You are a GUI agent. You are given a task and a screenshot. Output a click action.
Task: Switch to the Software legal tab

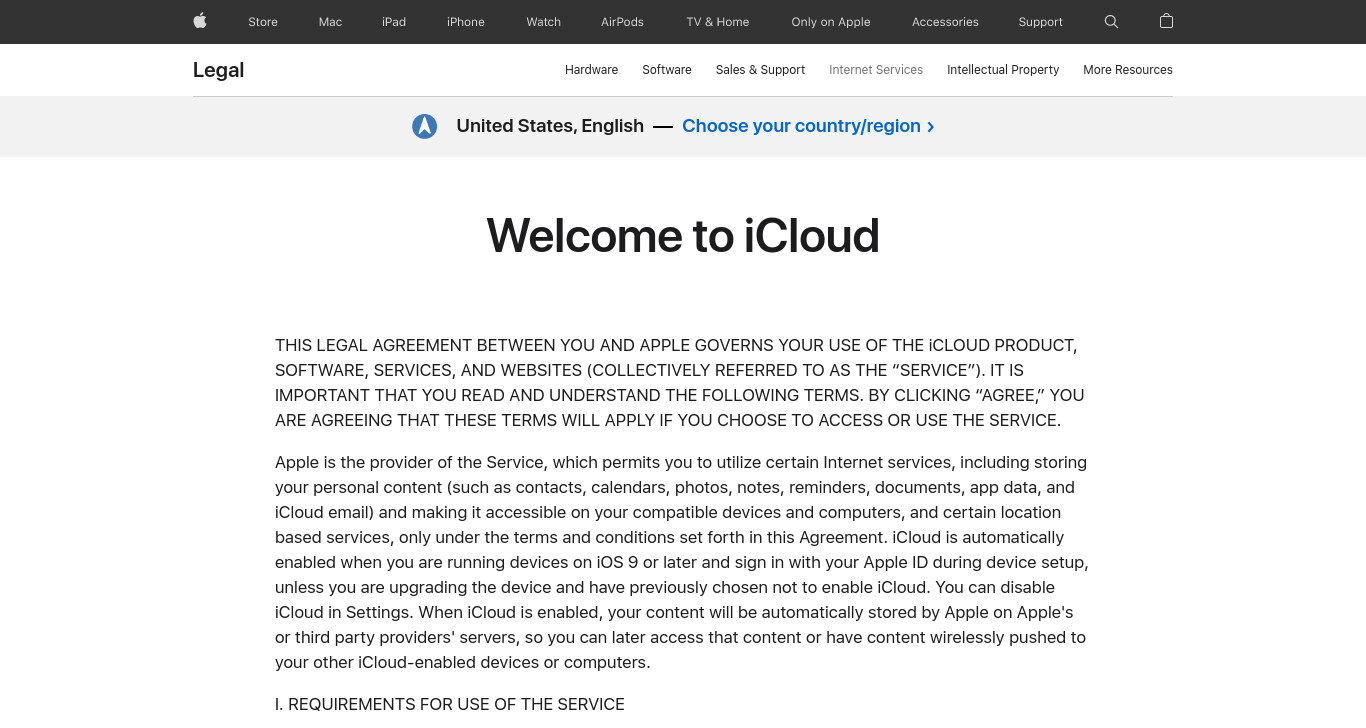point(667,70)
